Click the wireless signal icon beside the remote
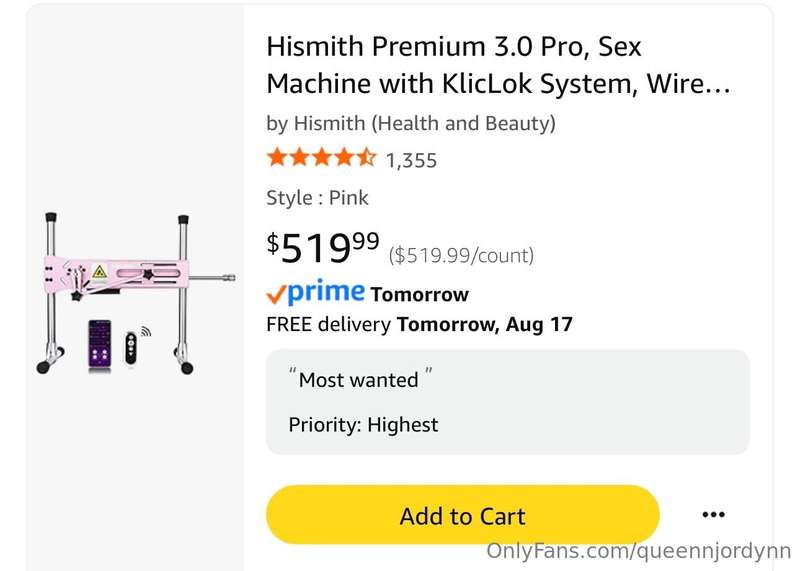Screen dimensions: 800x571 tap(145, 331)
